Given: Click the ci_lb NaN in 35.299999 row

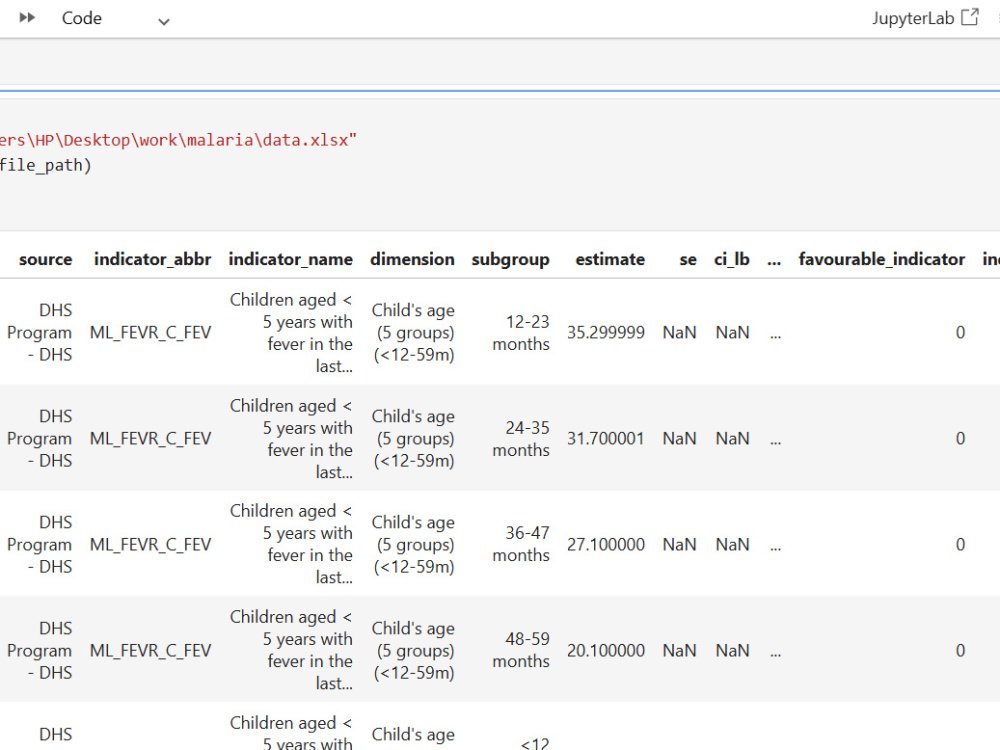Looking at the screenshot, I should tap(732, 333).
